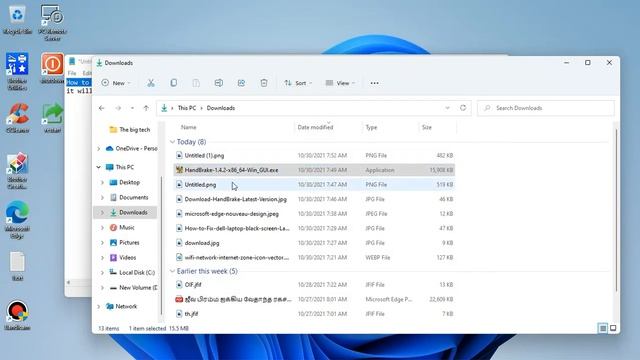Open address bar history dropdown
The height and width of the screenshot is (360, 640).
click(447, 108)
